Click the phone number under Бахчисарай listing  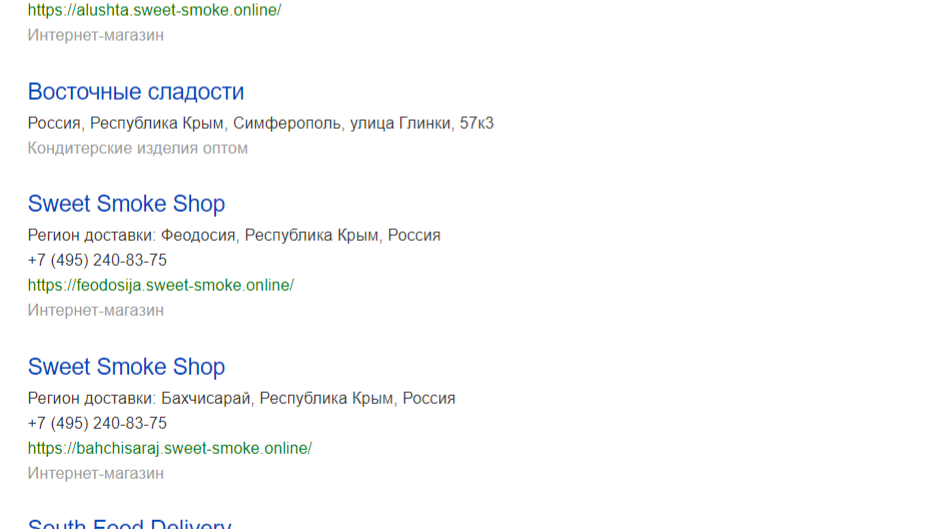click(97, 424)
